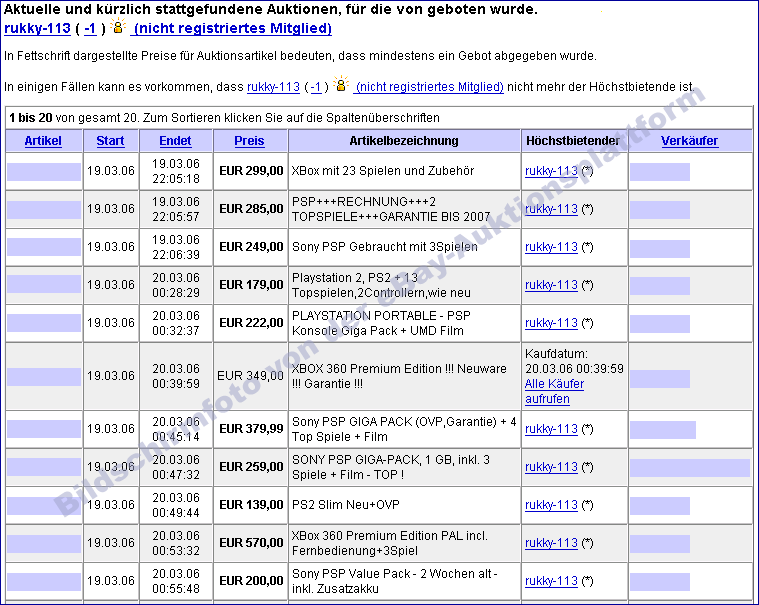Open rukky-113 link in Sony PSP Gebraucht row
The image size is (759, 605).
(x=551, y=247)
